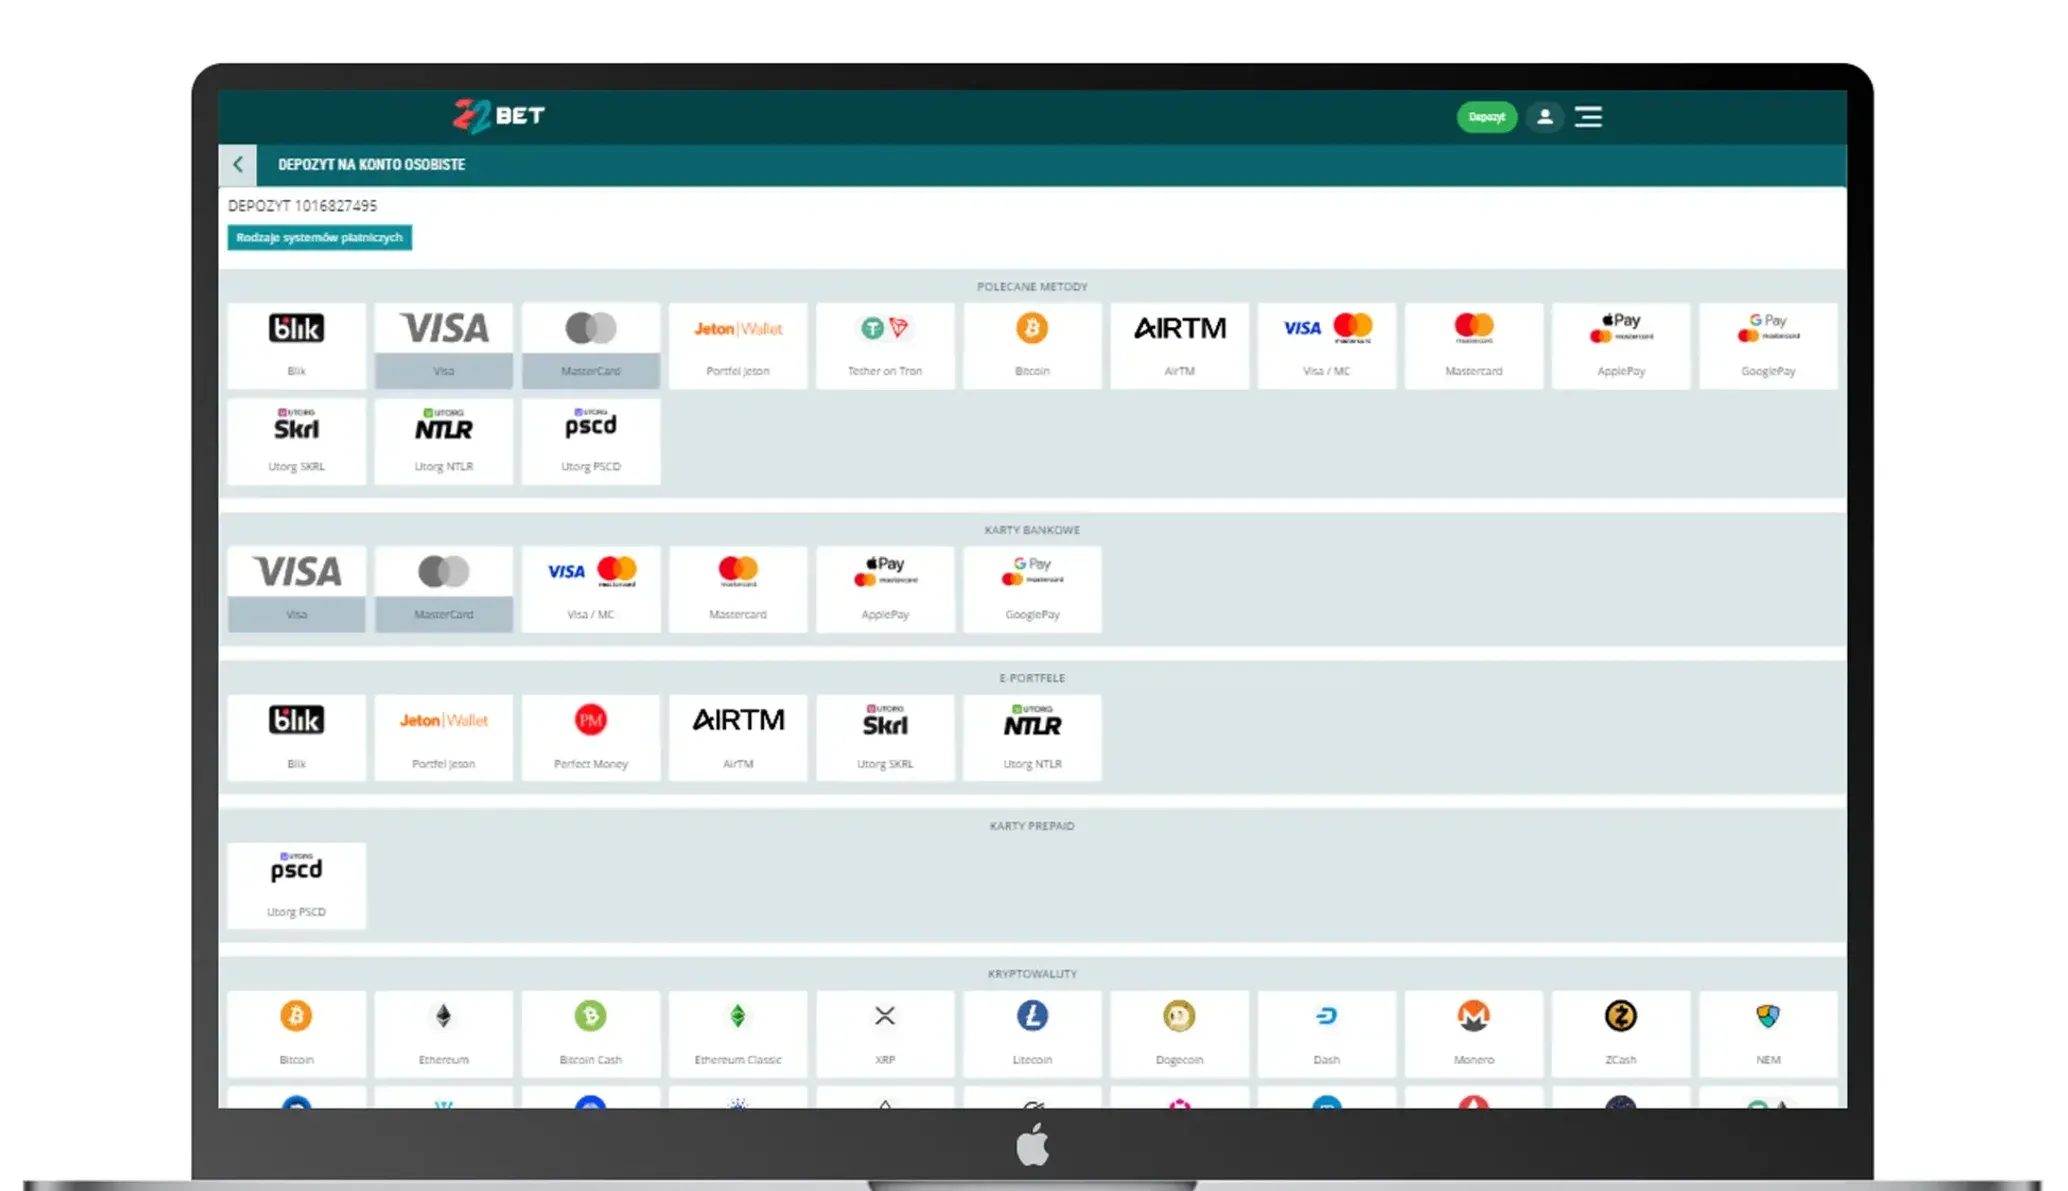Select Utorg PSCD under Karty prepaid
Viewport: 2068px width, 1191px height.
pyautogui.click(x=296, y=885)
